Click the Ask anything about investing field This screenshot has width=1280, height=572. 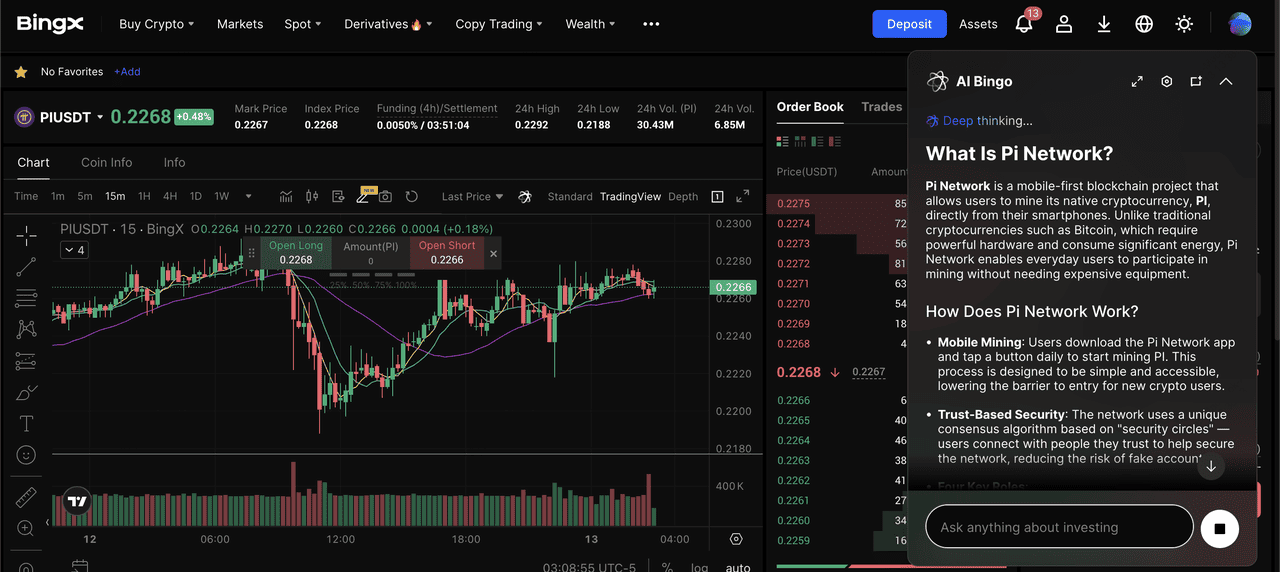[x=1058, y=527]
